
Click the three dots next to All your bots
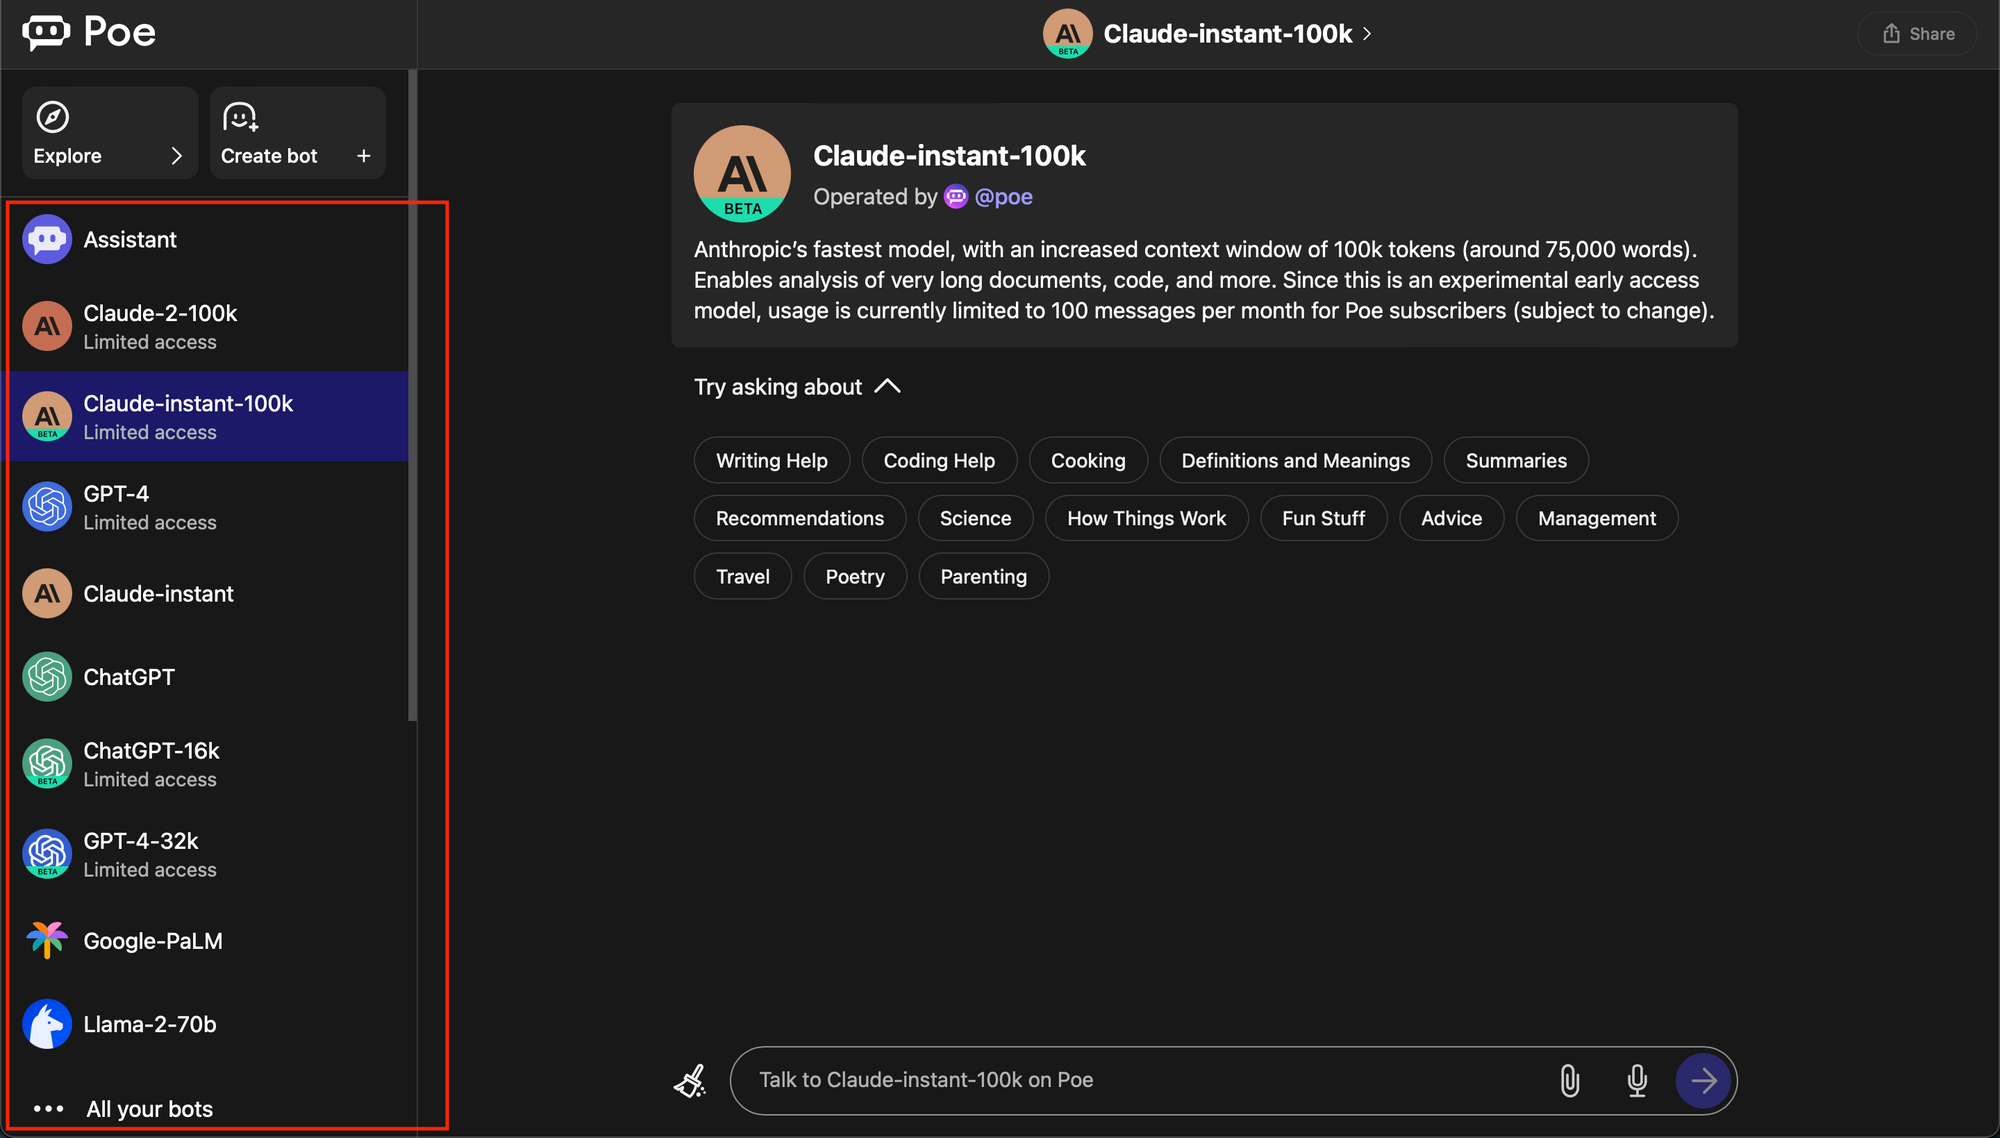(48, 1109)
